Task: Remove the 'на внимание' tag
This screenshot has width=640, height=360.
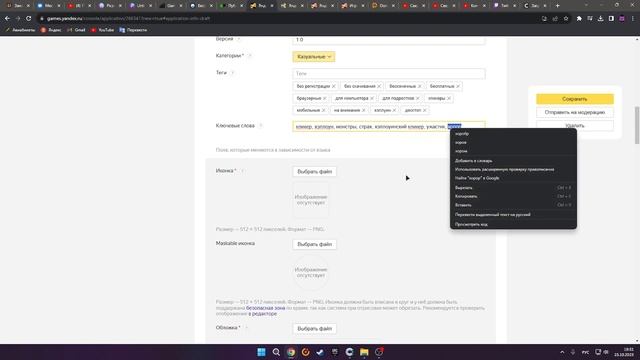Action: (364, 110)
